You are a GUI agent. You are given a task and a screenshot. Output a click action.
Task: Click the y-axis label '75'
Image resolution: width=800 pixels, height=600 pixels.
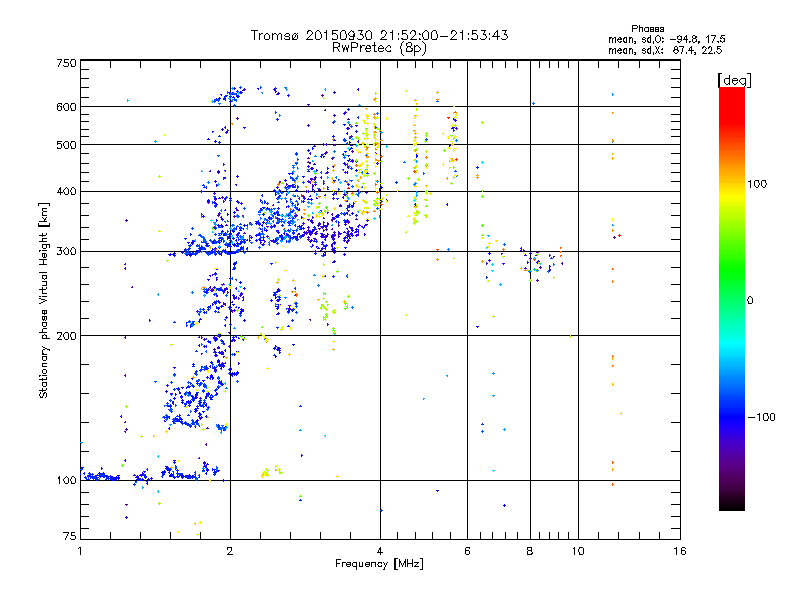pyautogui.click(x=70, y=536)
